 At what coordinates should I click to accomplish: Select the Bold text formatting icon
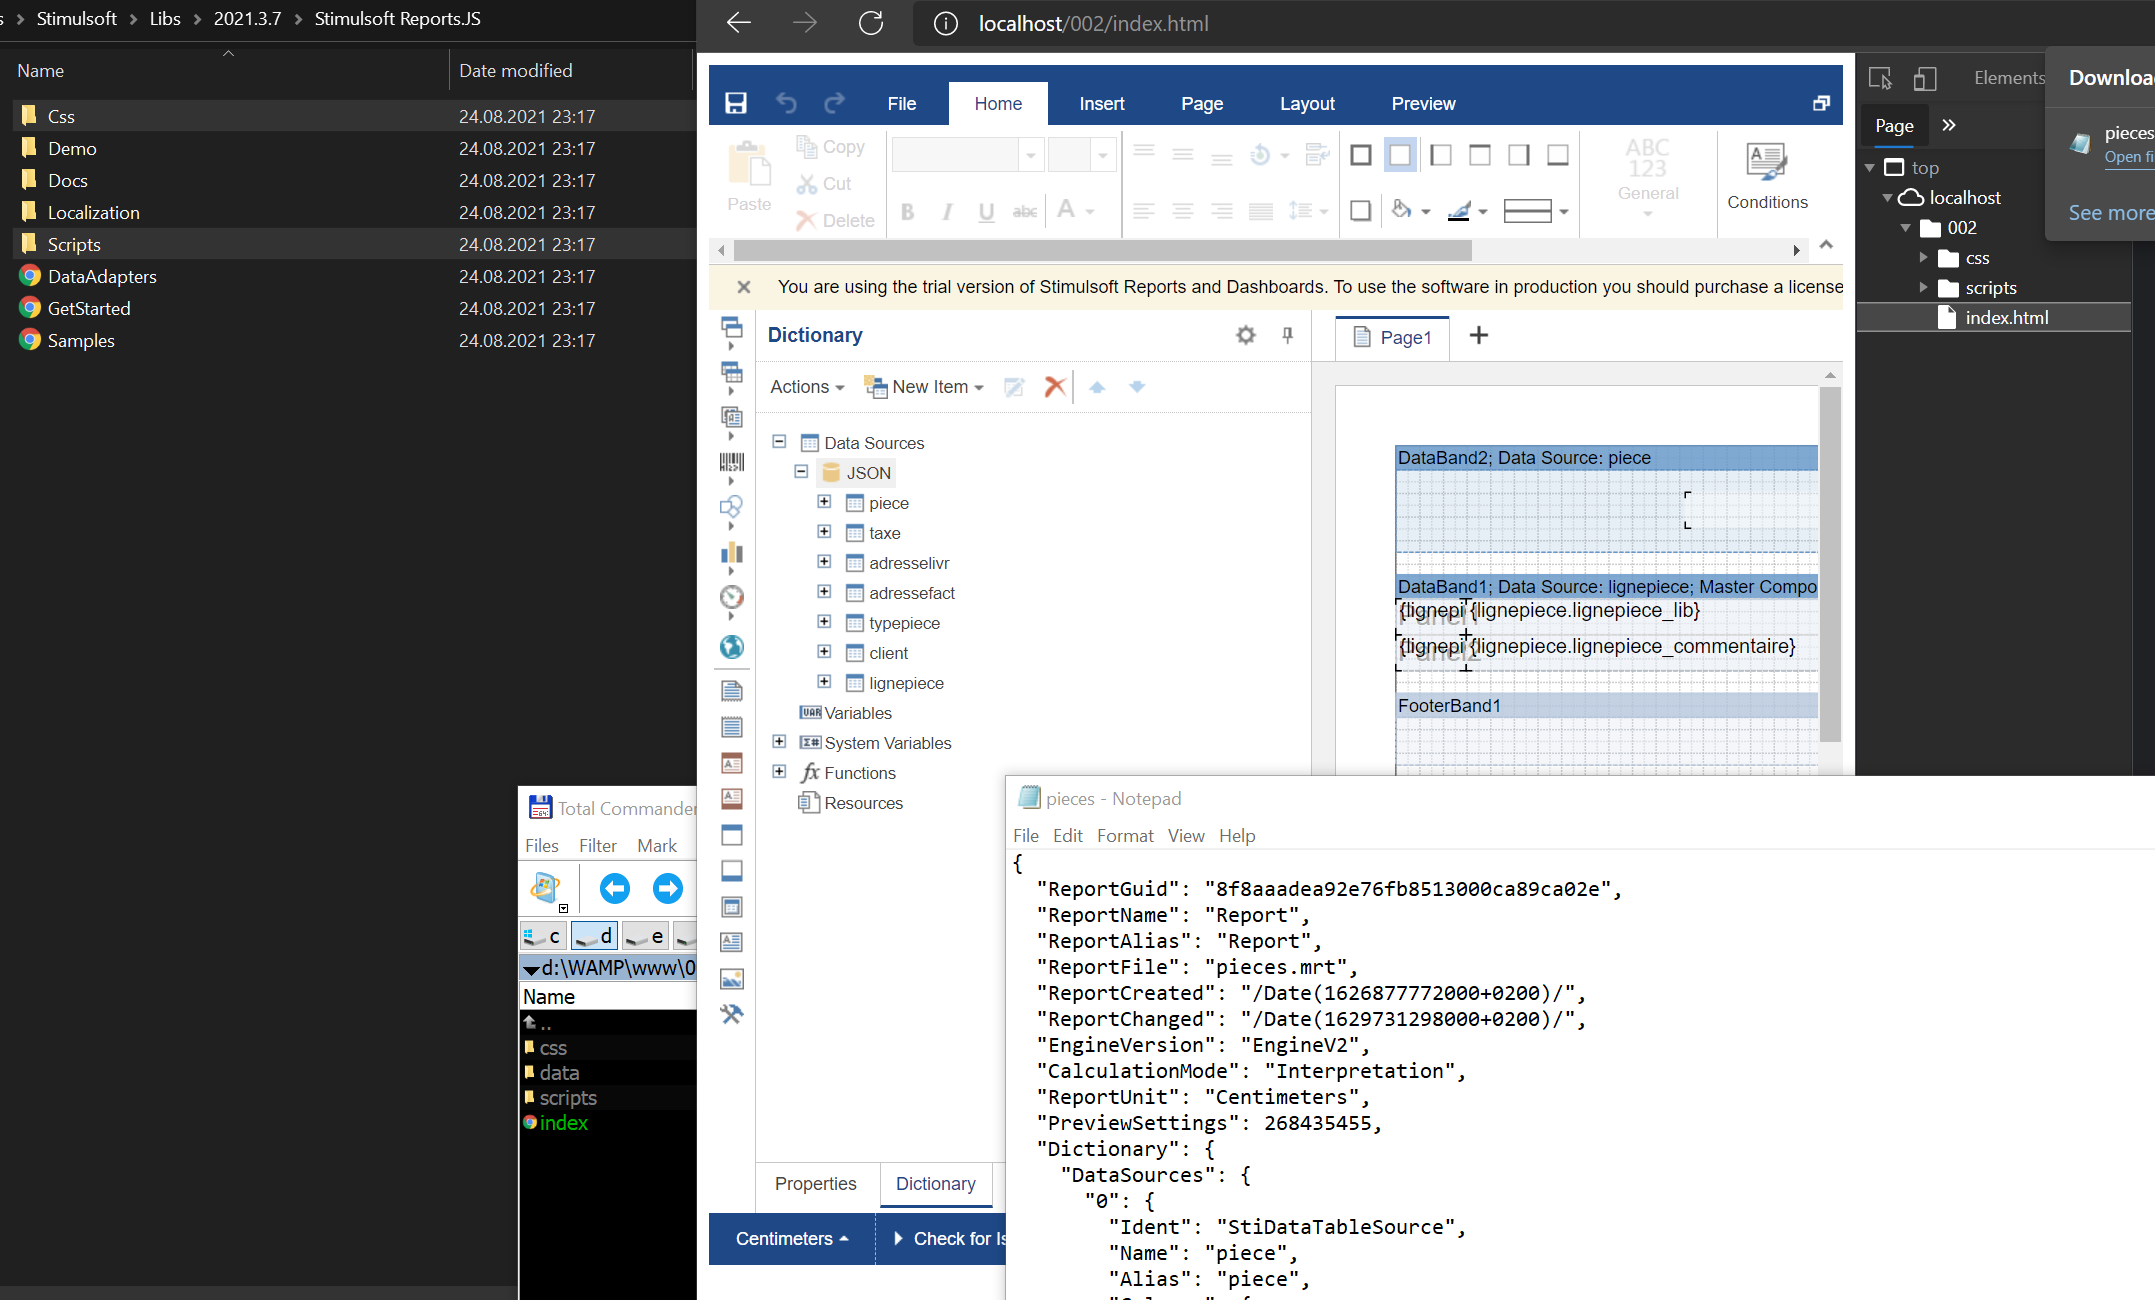[x=908, y=211]
